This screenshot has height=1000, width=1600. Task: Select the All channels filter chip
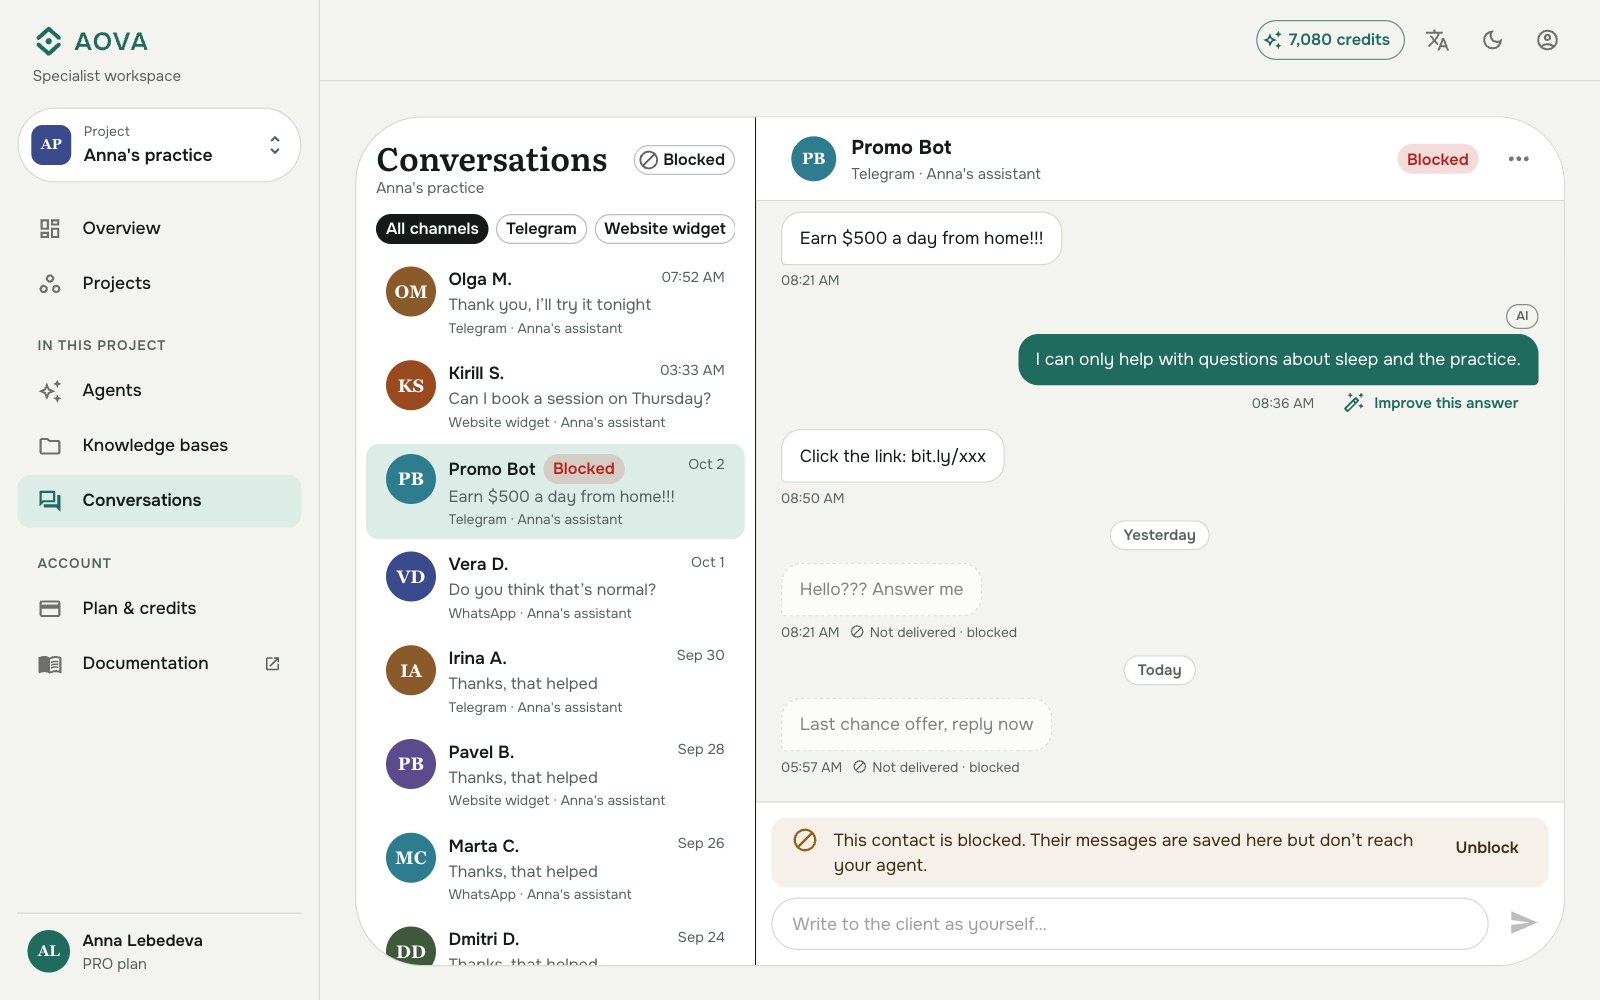coord(432,229)
